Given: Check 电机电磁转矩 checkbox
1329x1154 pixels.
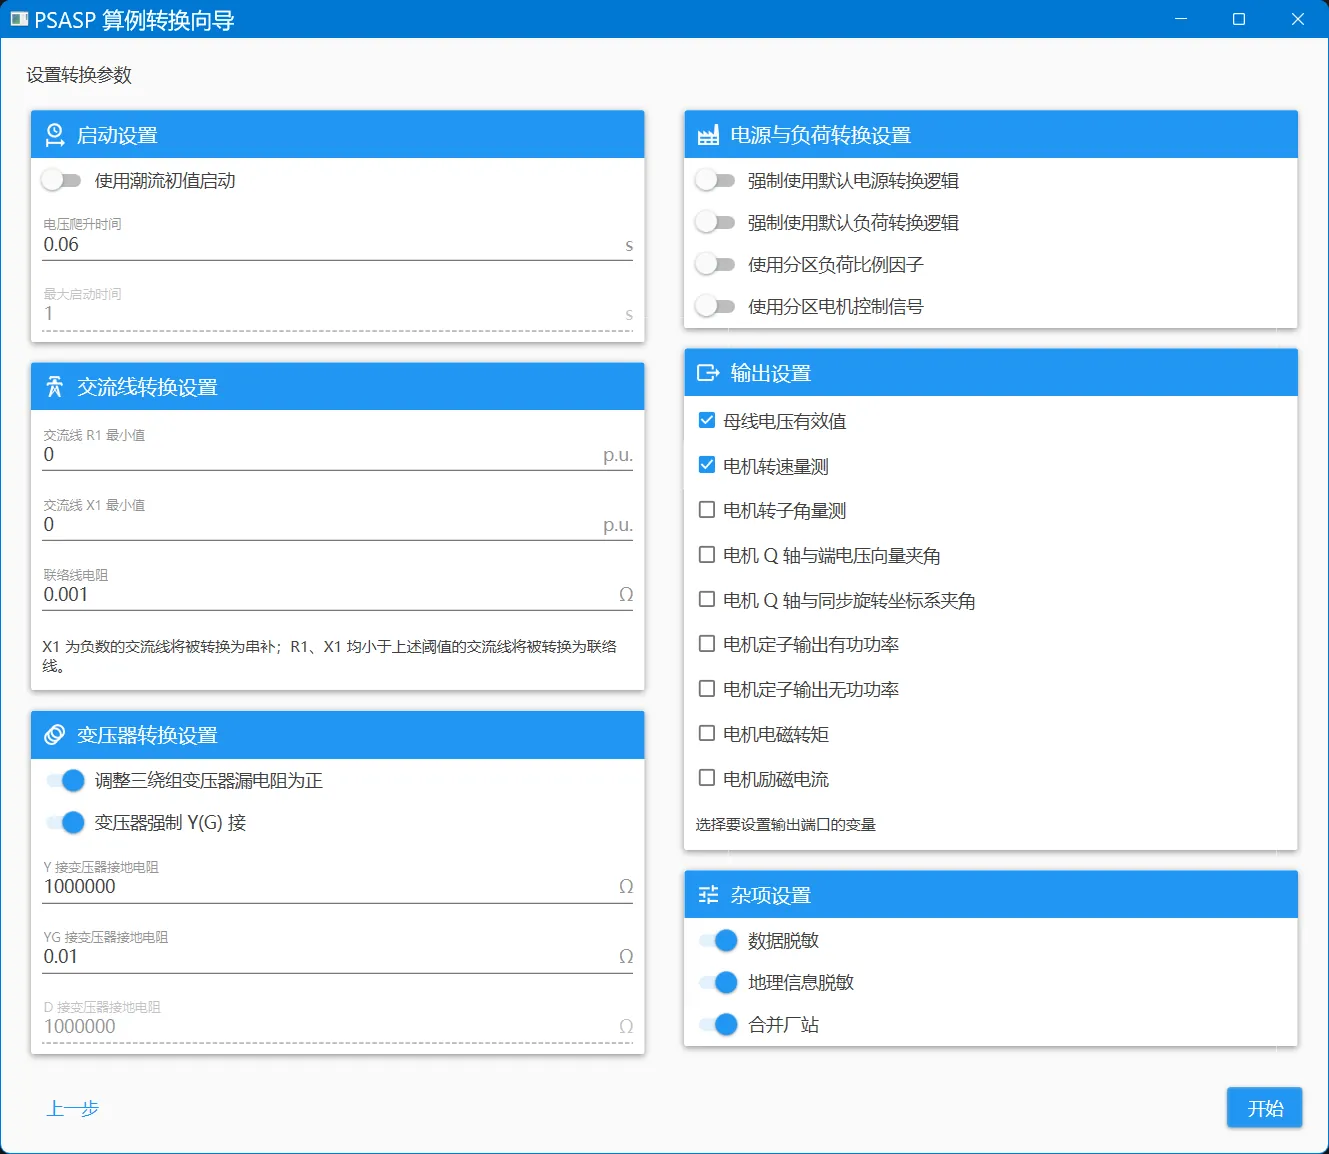Looking at the screenshot, I should pos(707,734).
